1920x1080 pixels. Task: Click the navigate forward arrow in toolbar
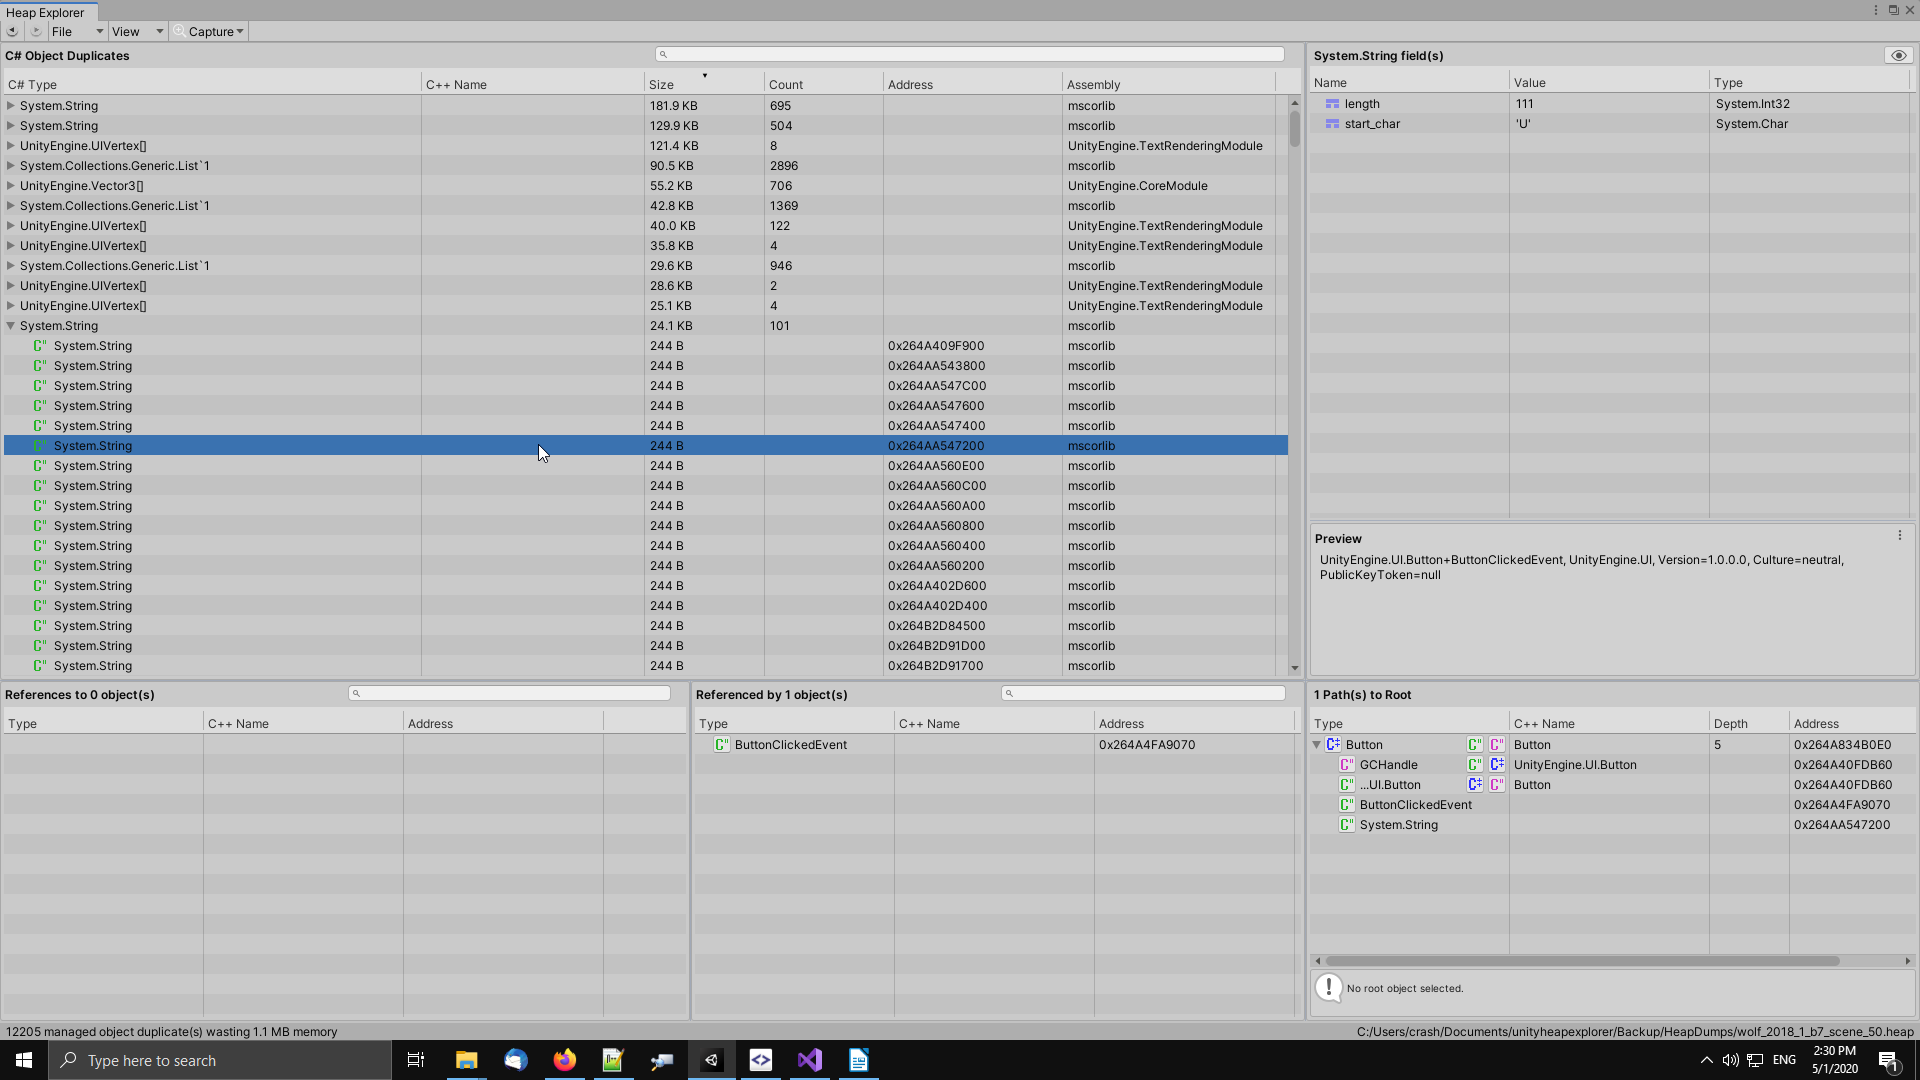pos(36,31)
